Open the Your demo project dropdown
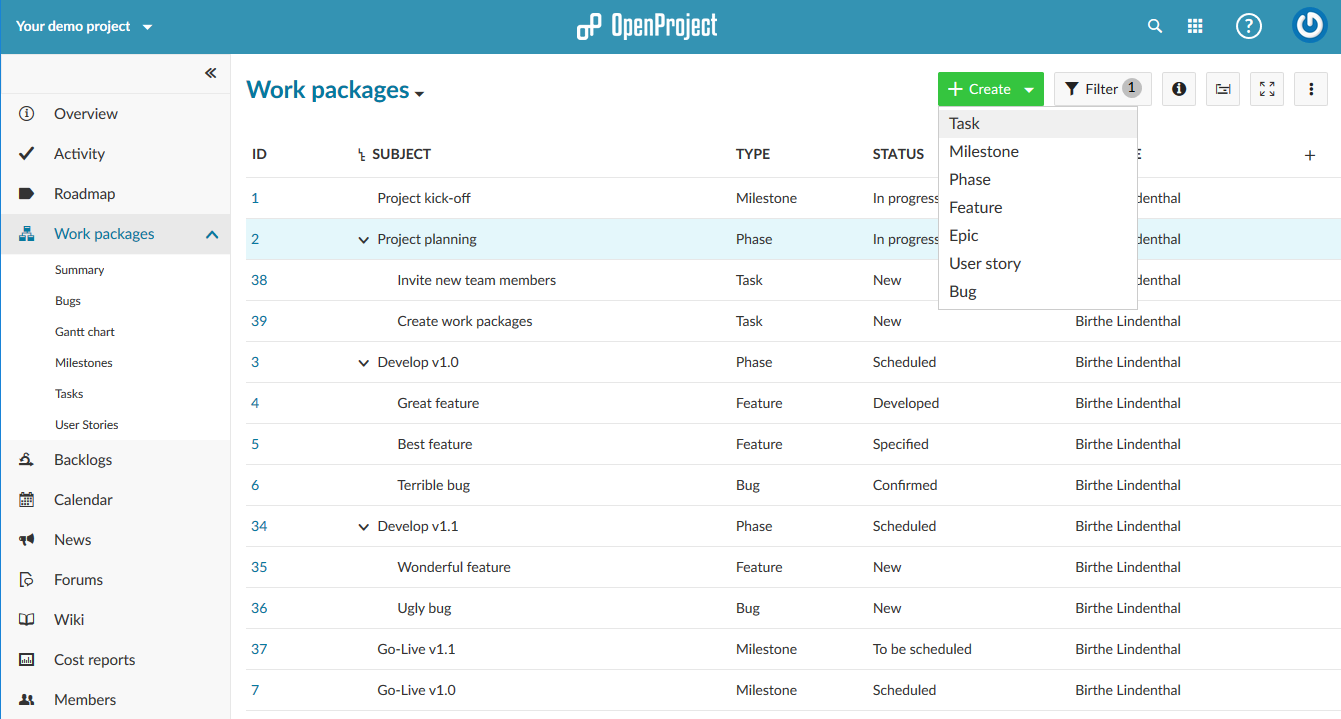 coord(84,27)
